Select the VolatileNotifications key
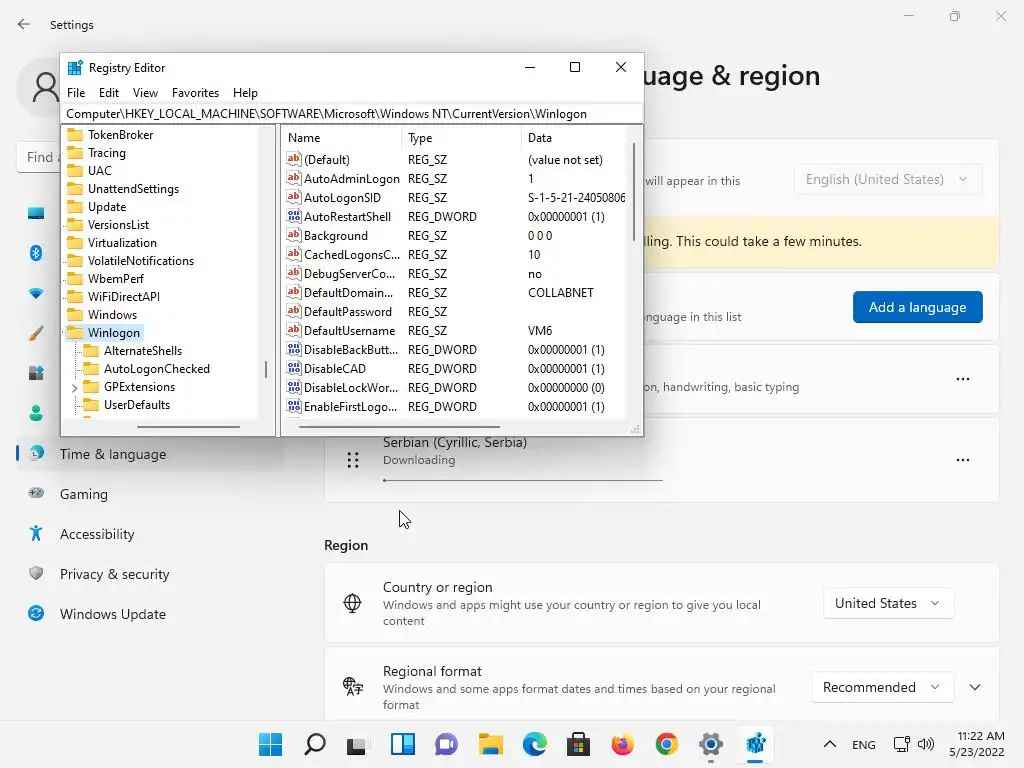1024x768 pixels. click(x=140, y=261)
